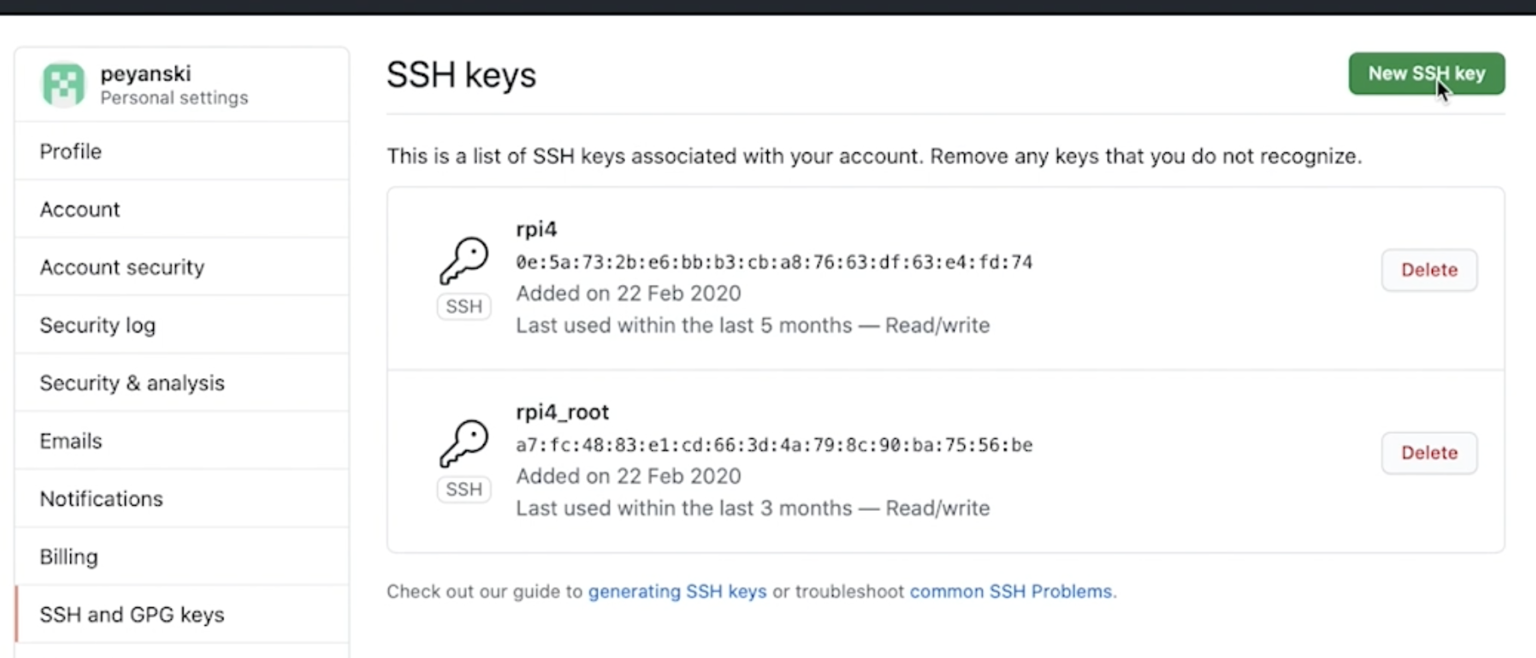Click the SSH badge under the rpi4_root key
1536x658 pixels.
coord(463,489)
